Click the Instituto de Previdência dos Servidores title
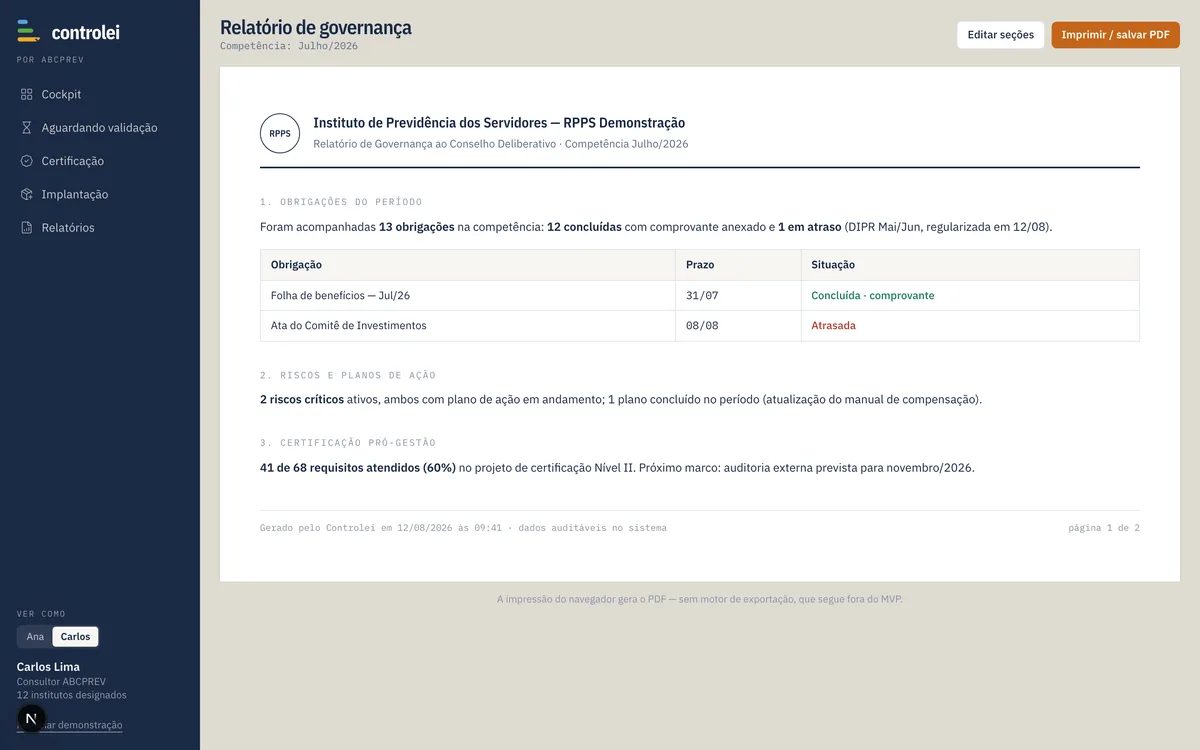1200x750 pixels. coord(499,123)
